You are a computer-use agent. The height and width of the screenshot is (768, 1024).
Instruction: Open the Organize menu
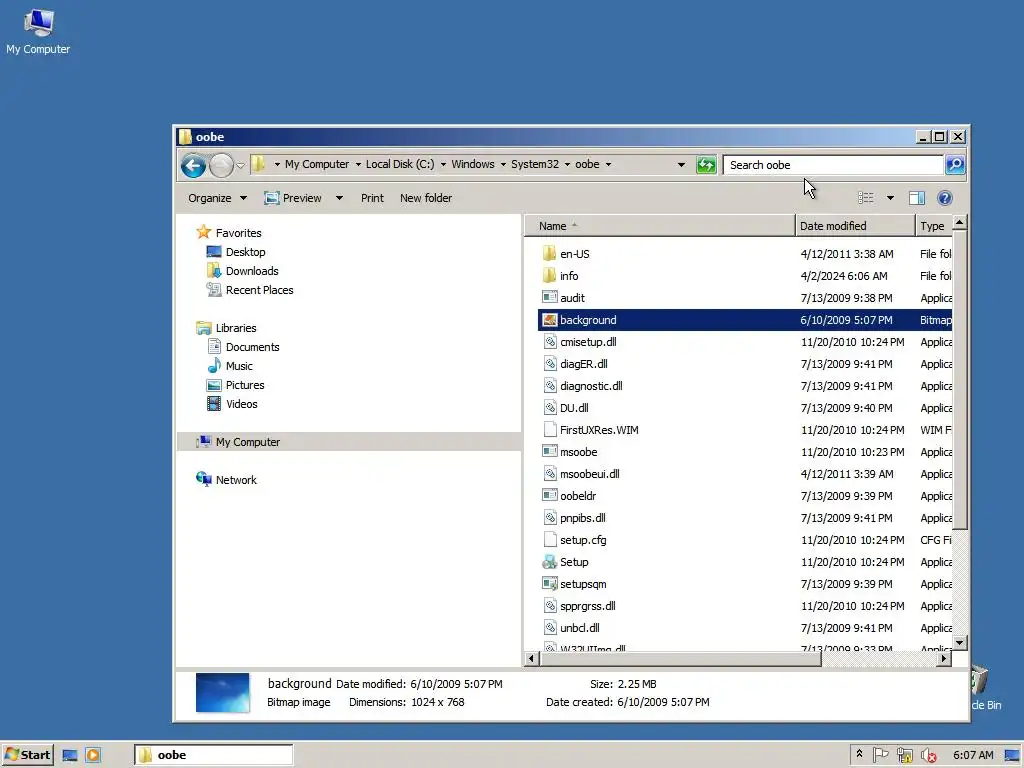[217, 198]
